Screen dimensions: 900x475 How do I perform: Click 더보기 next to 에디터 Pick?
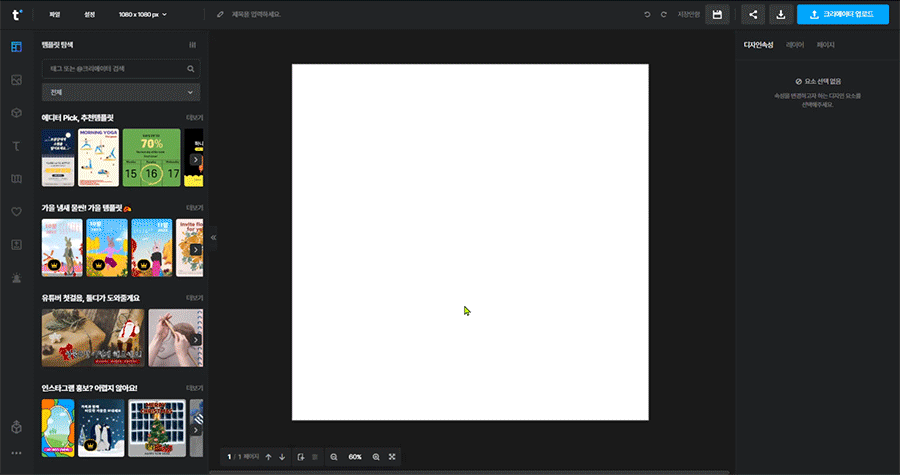[x=194, y=118]
